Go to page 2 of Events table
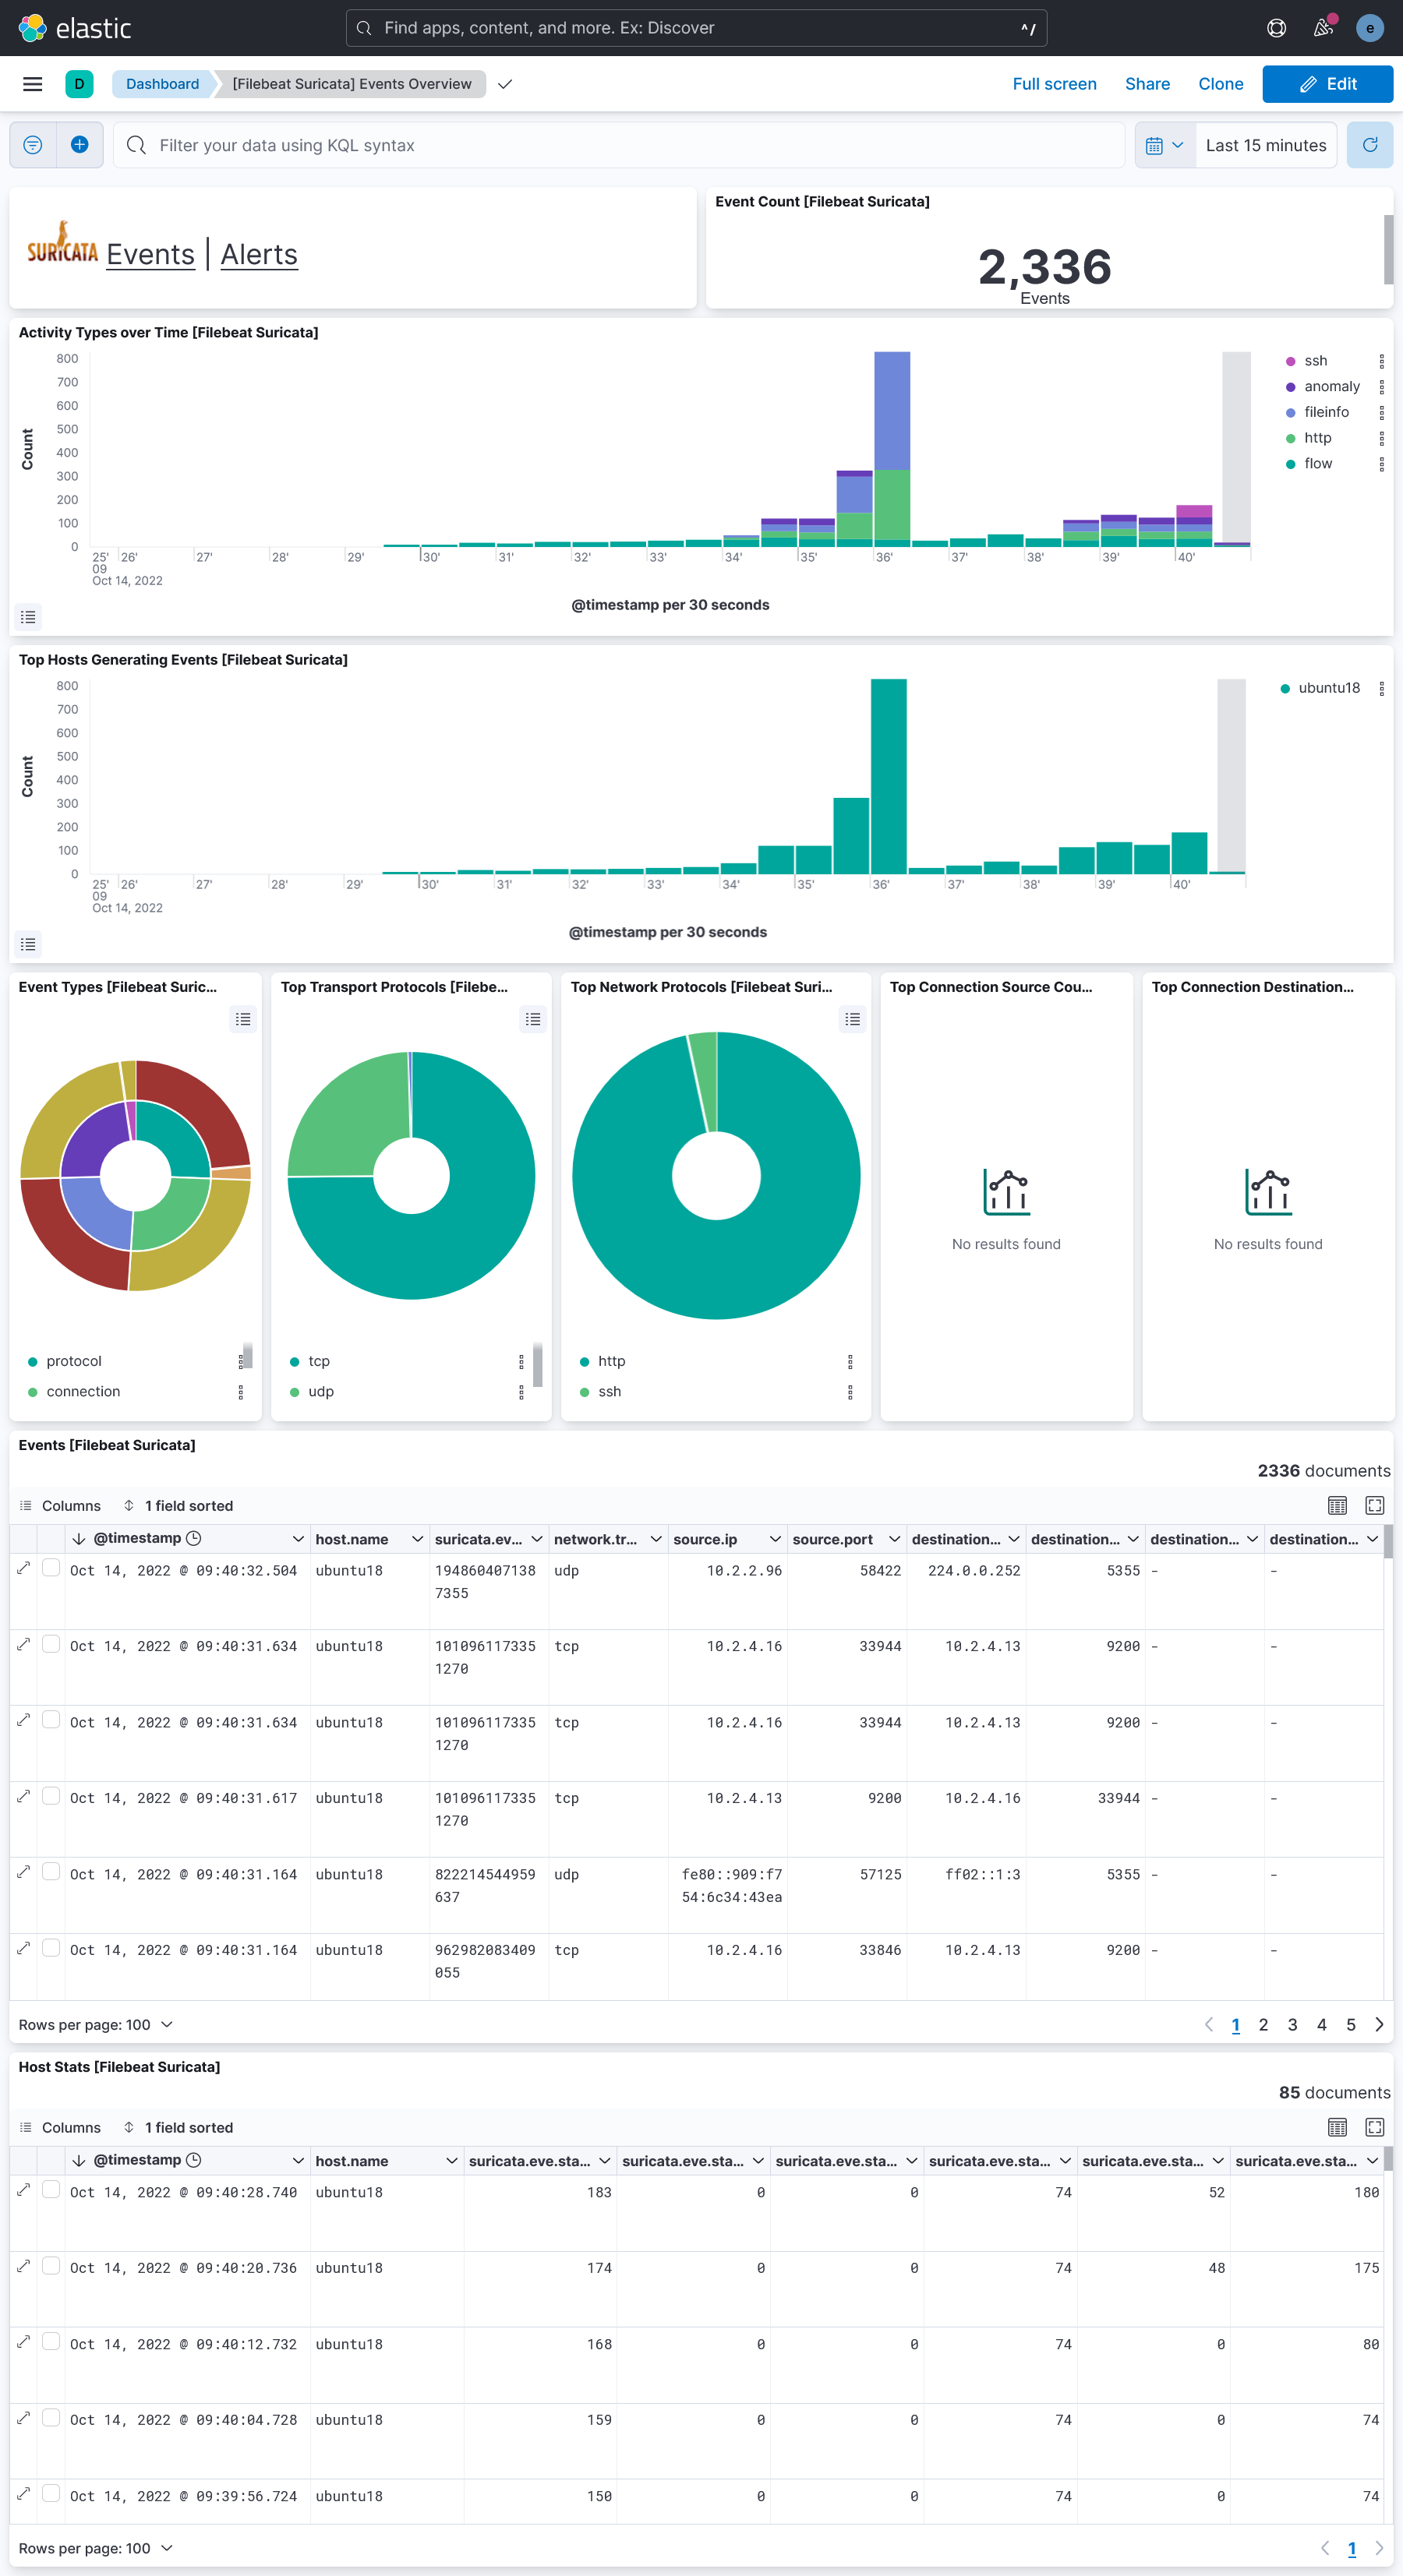 pyautogui.click(x=1263, y=2025)
